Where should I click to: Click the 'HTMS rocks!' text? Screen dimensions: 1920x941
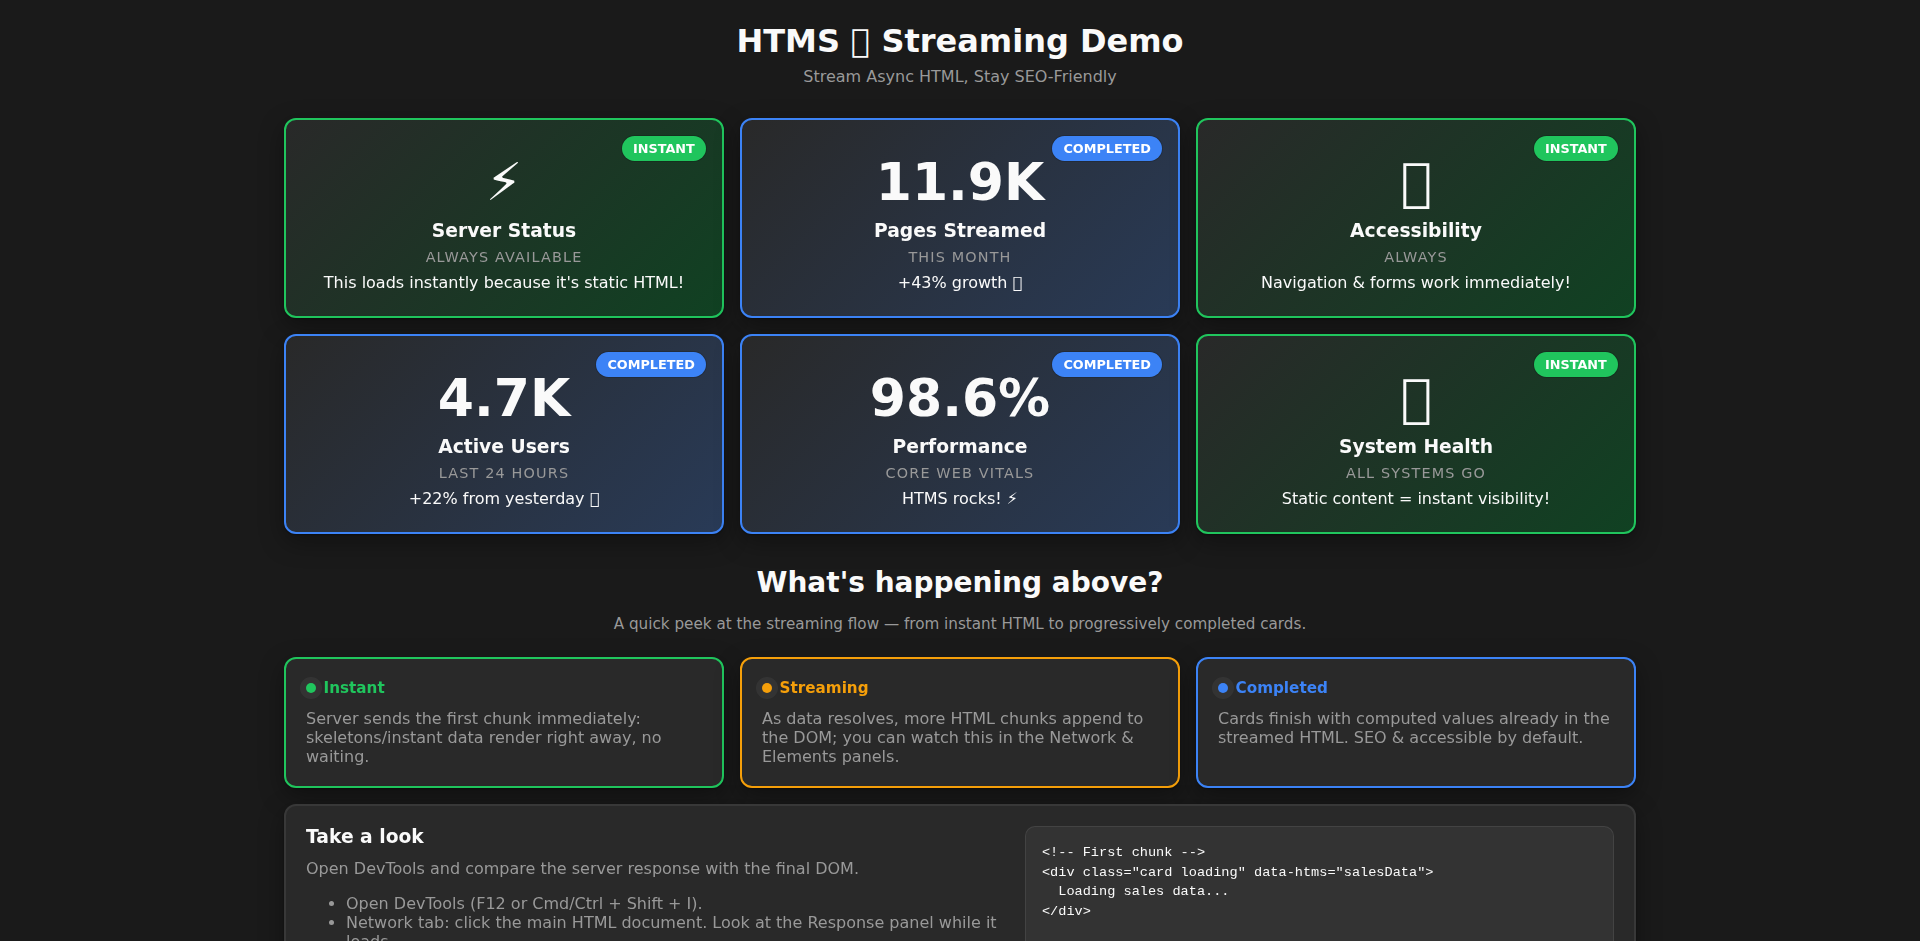tap(960, 499)
